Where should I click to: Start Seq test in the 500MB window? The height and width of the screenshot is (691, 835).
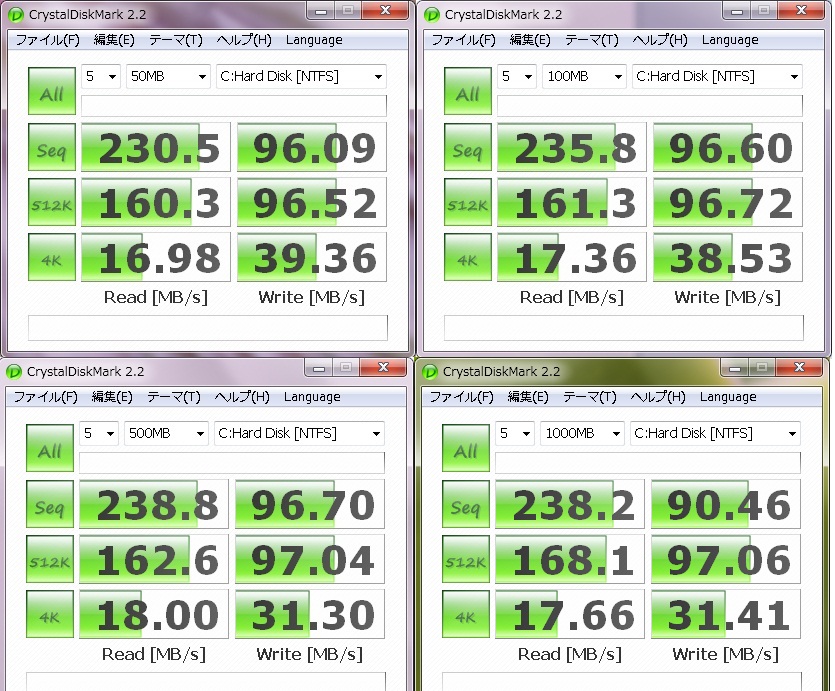click(50, 504)
